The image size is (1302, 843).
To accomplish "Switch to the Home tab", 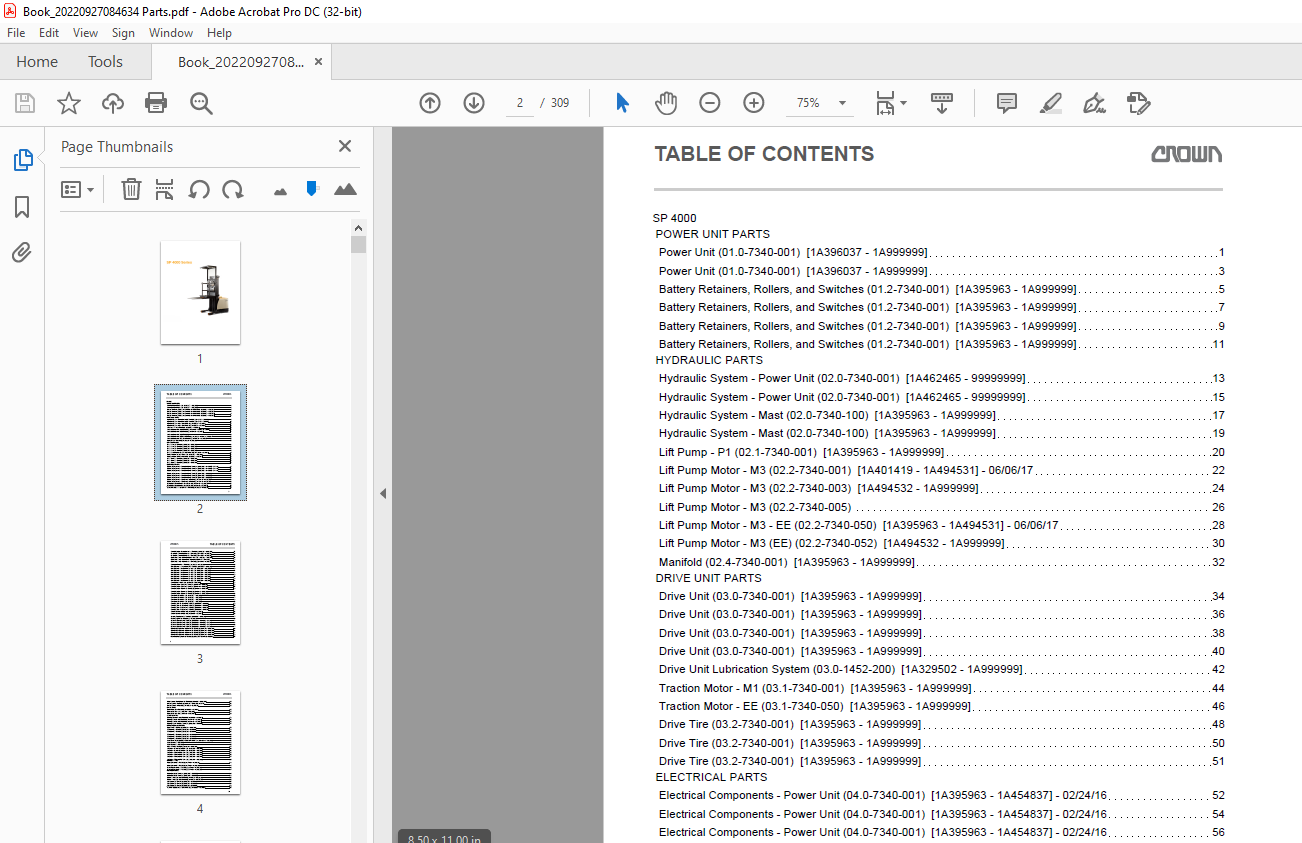I will point(37,61).
